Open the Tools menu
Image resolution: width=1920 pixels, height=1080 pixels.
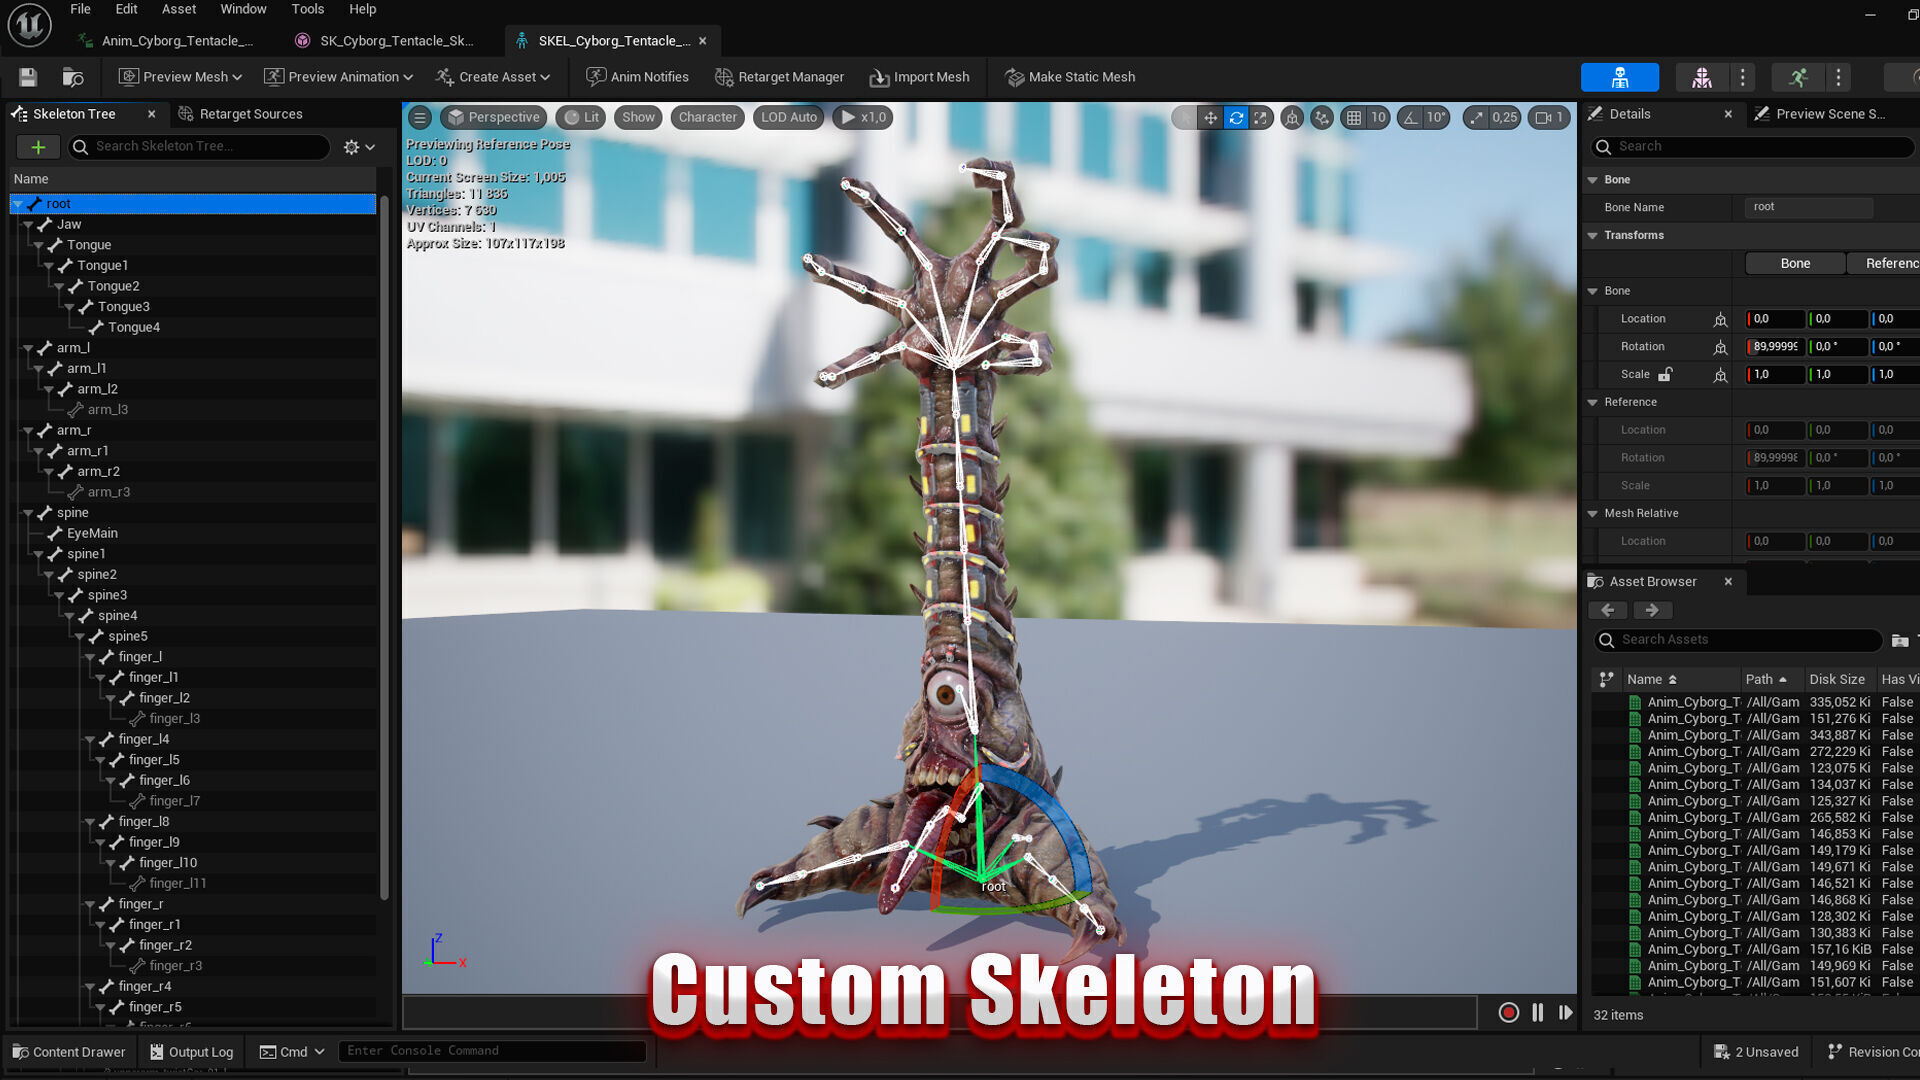[307, 9]
